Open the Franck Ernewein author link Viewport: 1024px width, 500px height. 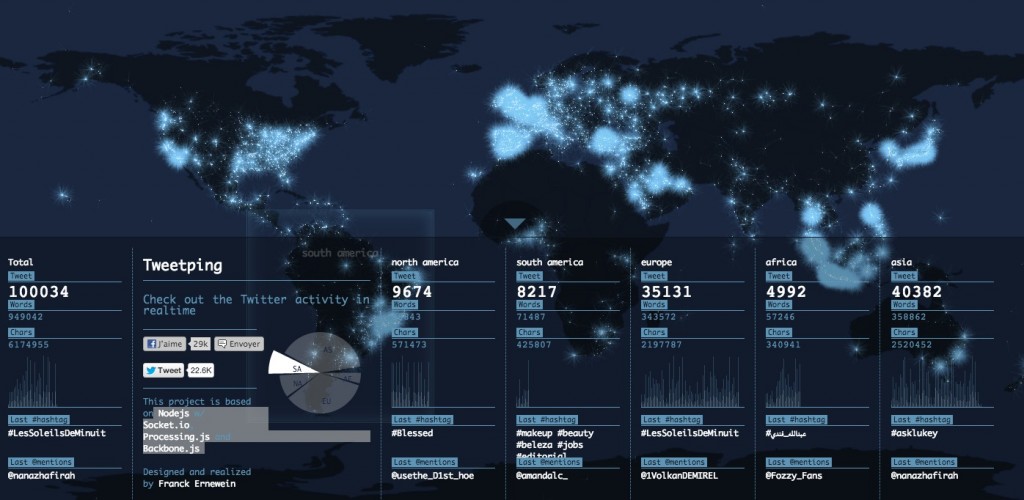click(x=197, y=484)
